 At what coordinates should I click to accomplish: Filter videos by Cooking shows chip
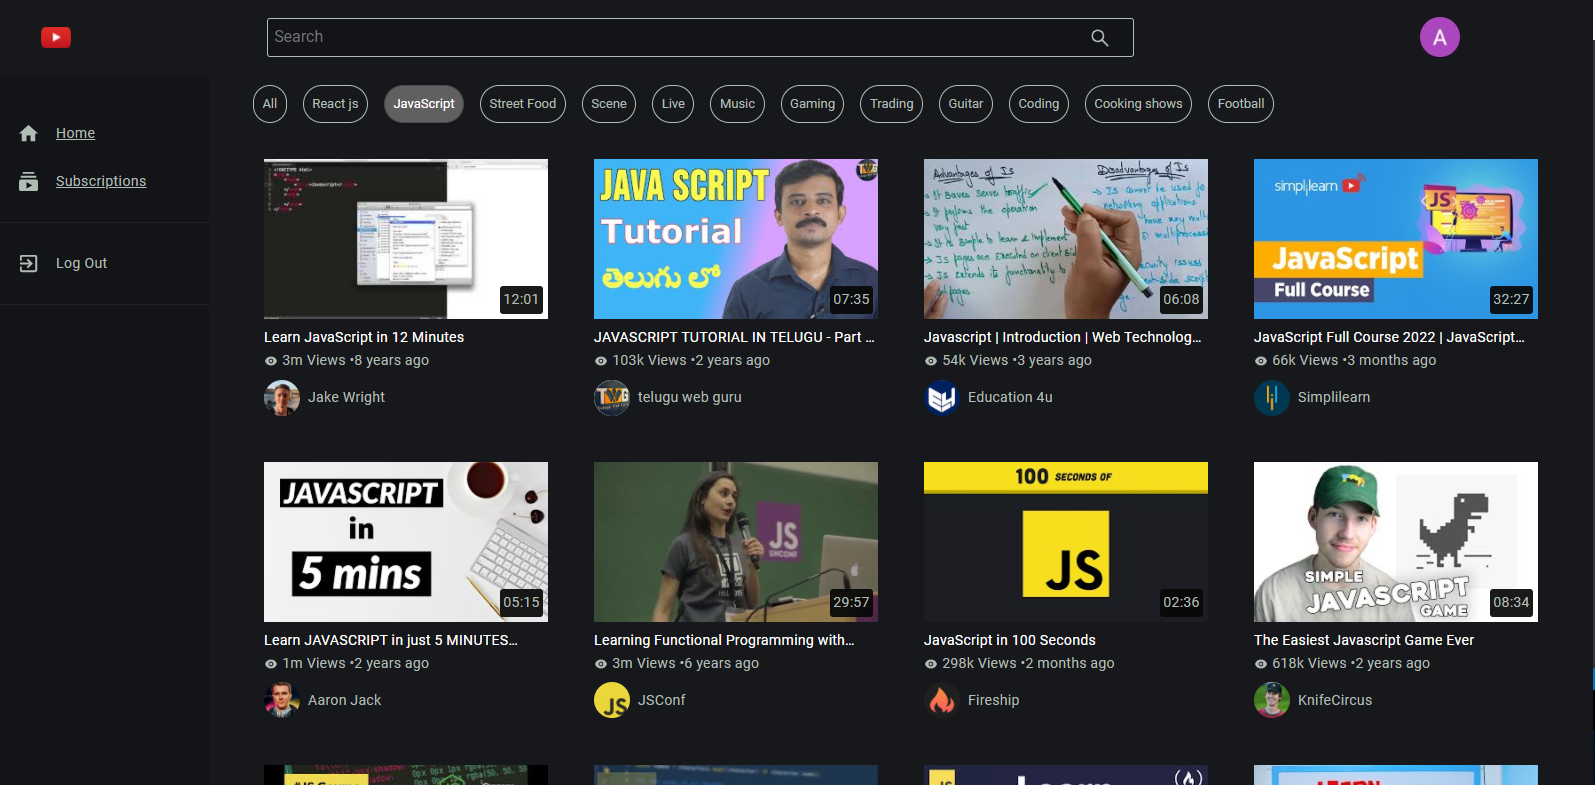1138,104
